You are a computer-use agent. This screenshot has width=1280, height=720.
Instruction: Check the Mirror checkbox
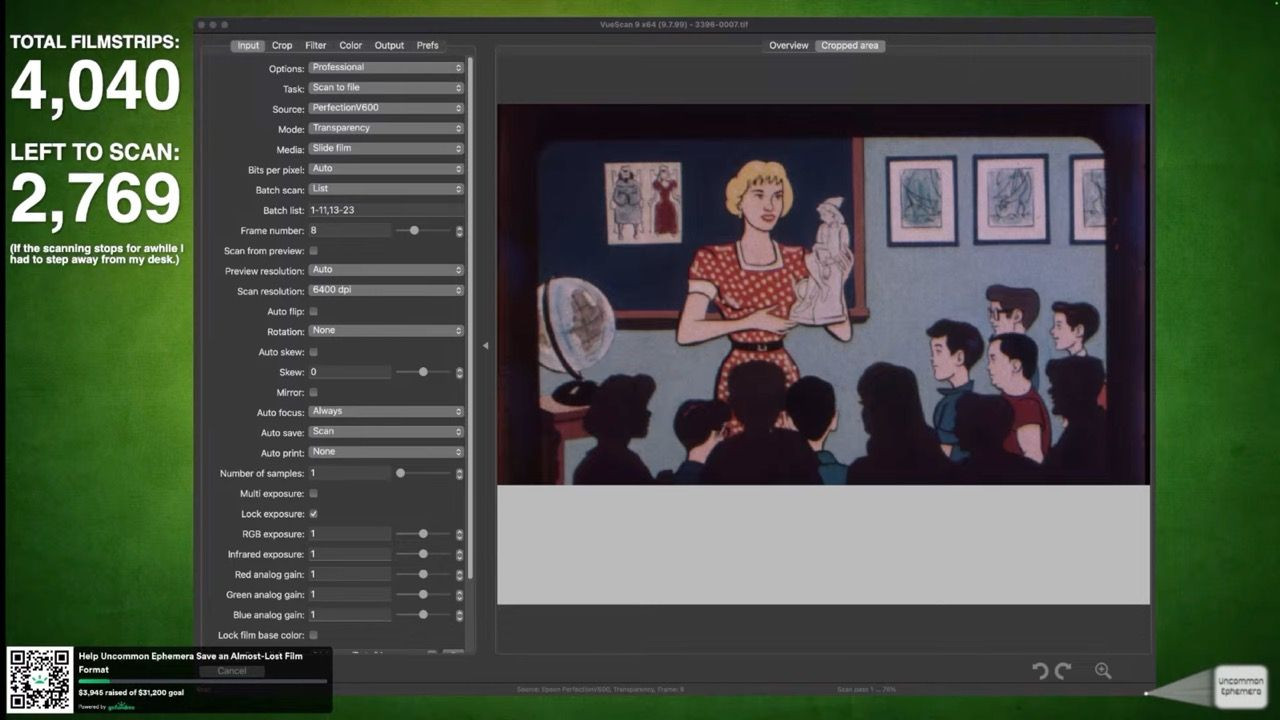(313, 392)
